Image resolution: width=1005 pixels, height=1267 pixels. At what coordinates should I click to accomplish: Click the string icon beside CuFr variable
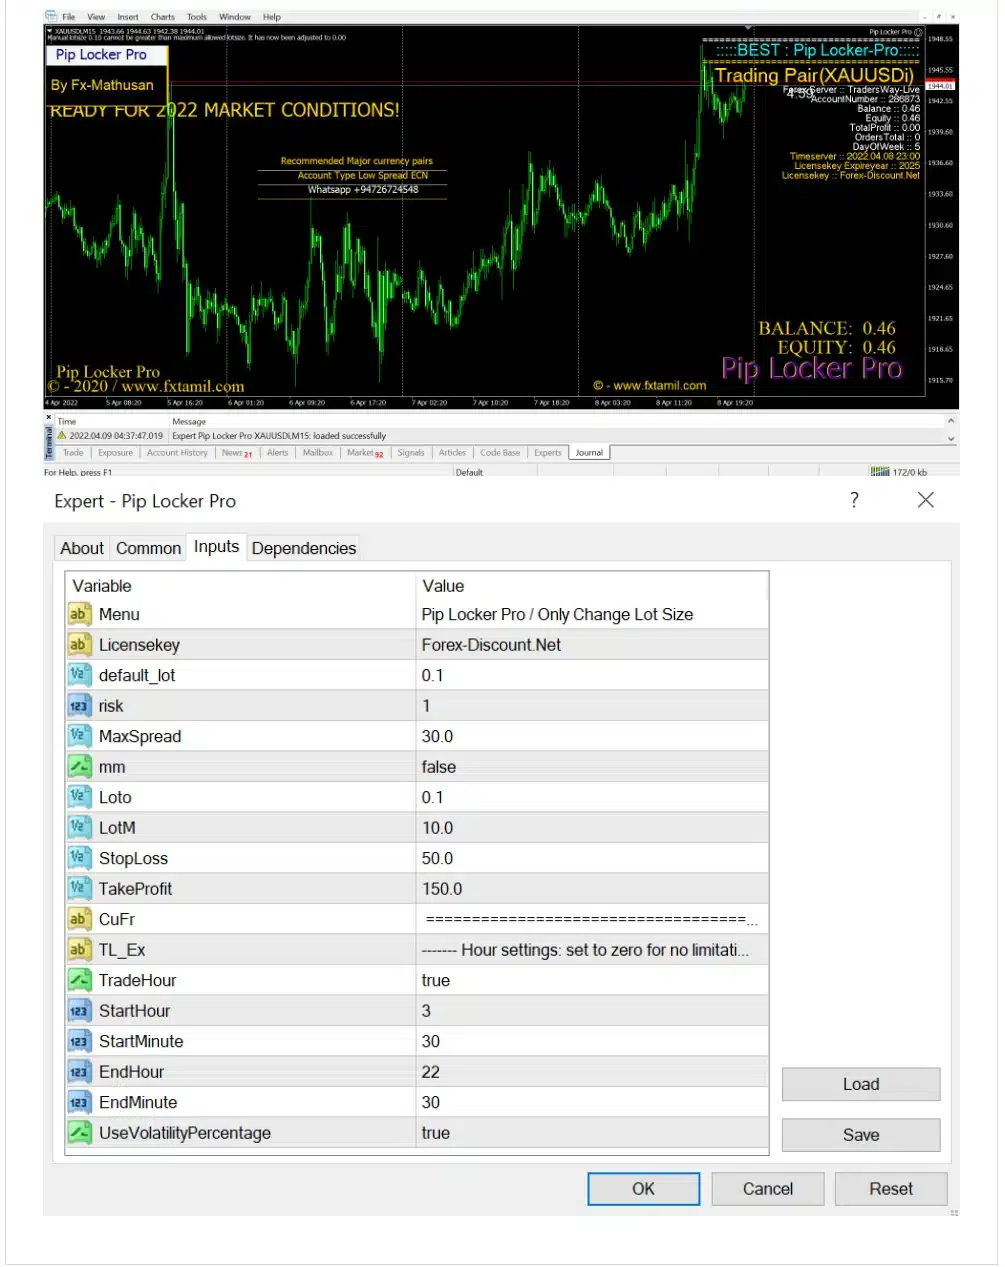(x=78, y=919)
